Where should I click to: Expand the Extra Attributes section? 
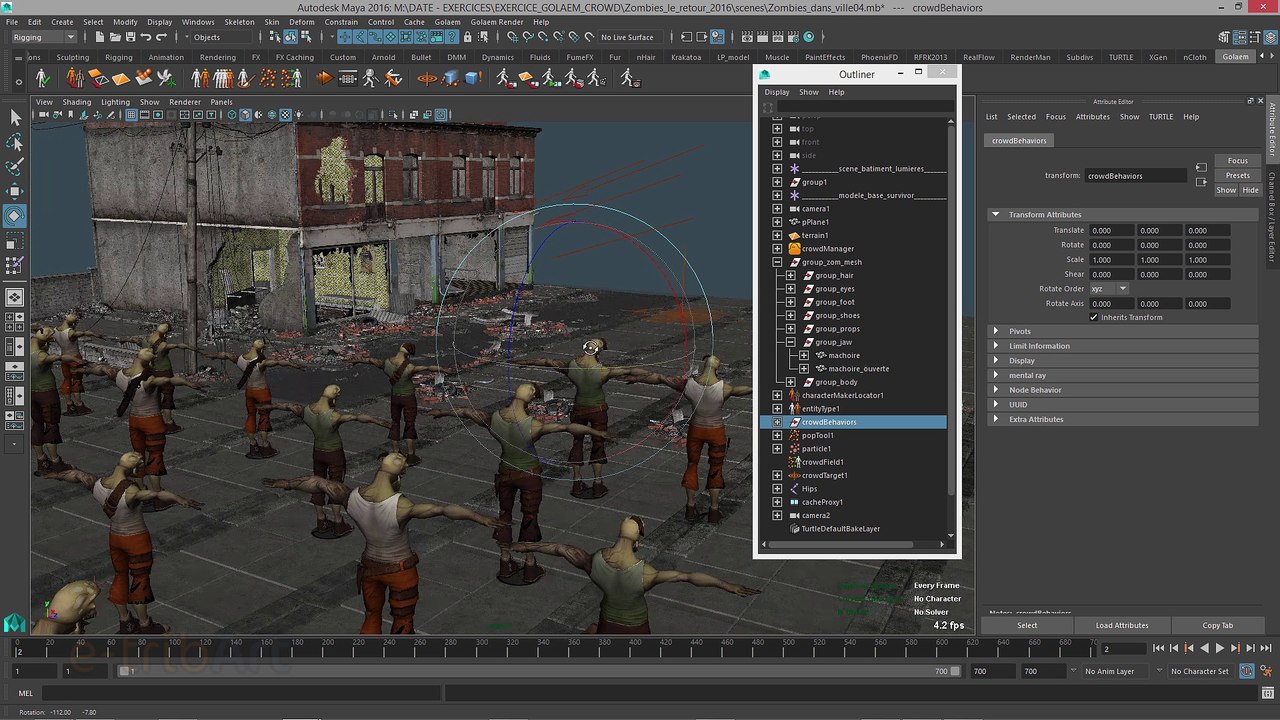click(x=1123, y=419)
